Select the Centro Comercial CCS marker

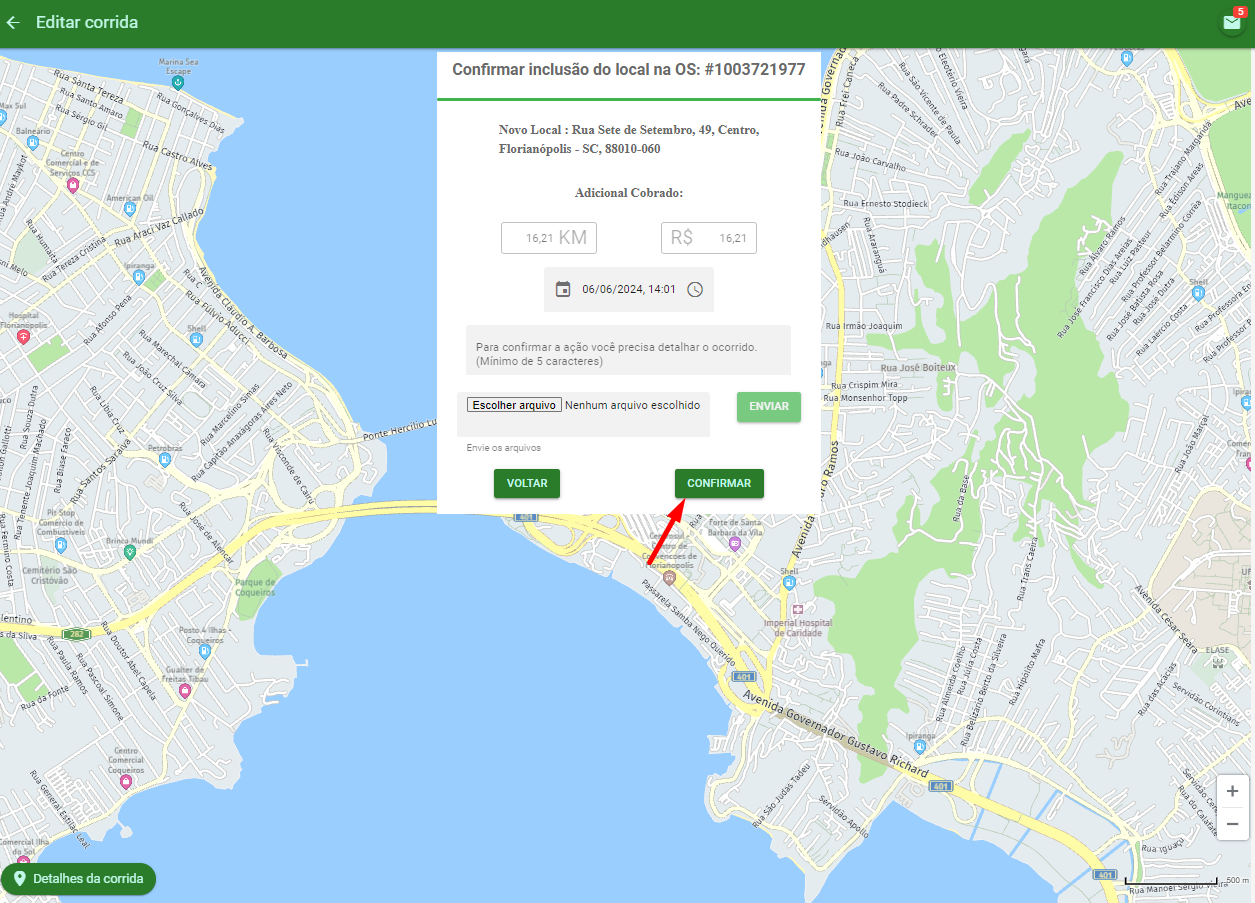point(72,185)
